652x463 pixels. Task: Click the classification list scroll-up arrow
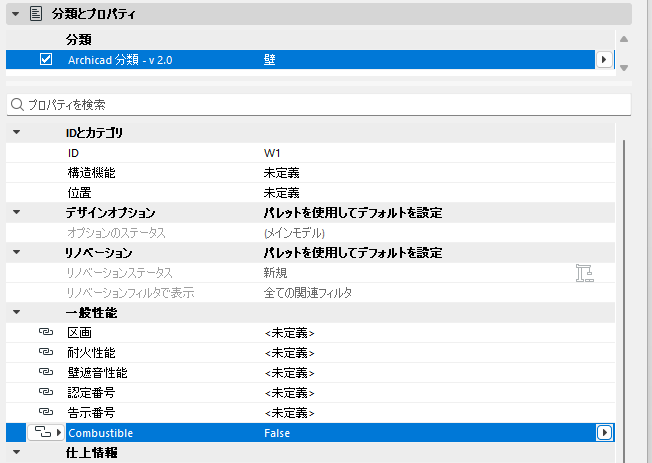pyautogui.click(x=624, y=40)
